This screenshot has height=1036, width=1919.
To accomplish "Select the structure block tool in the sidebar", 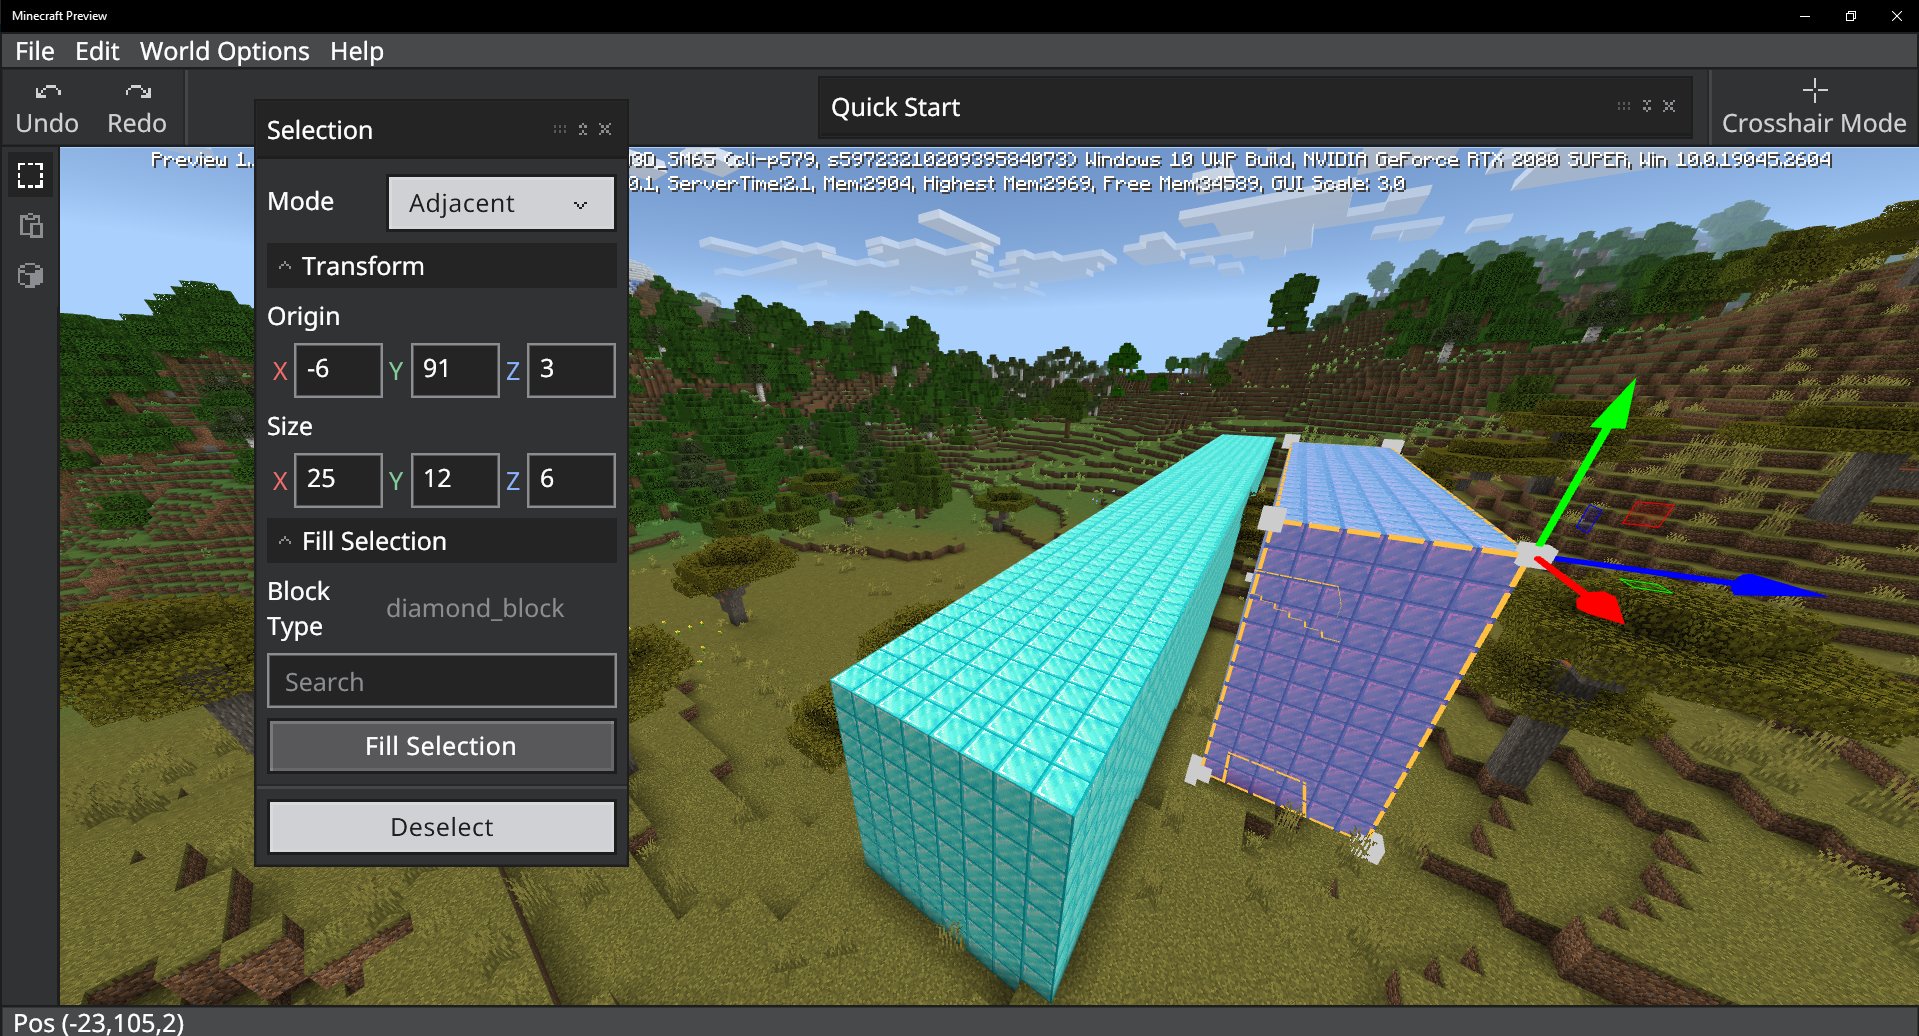I will point(30,275).
